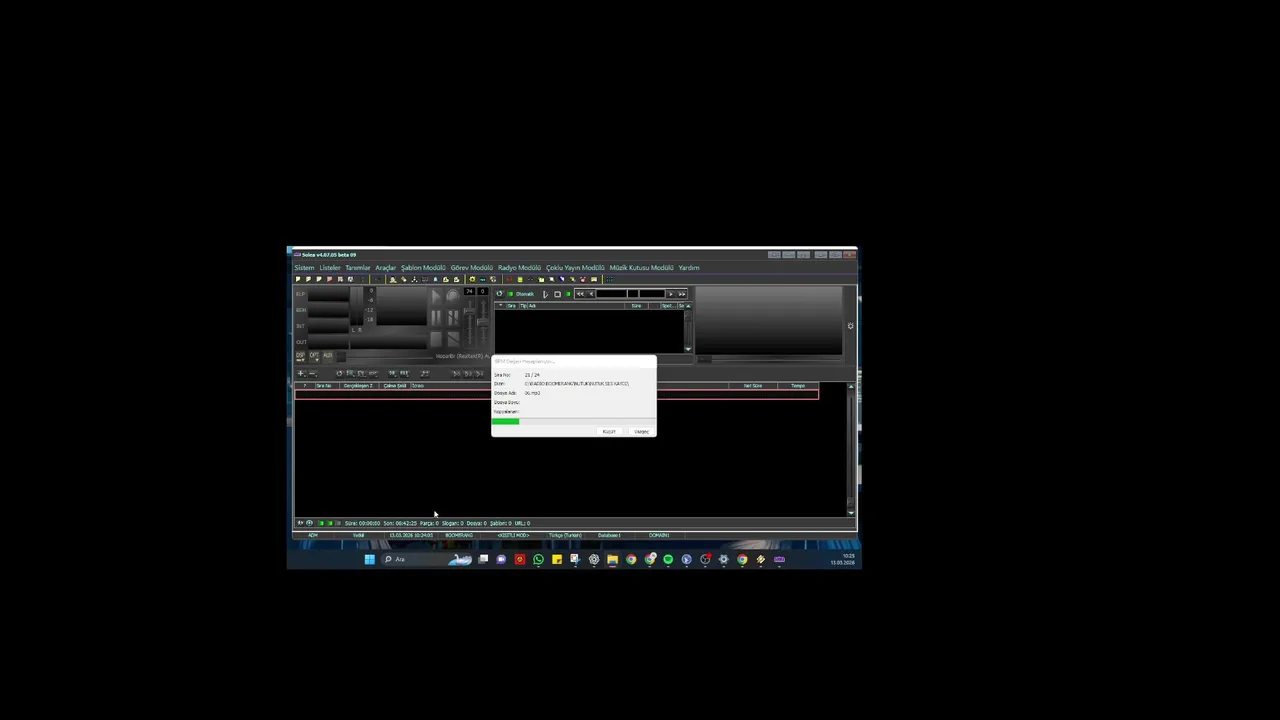This screenshot has width=1280, height=720.
Task: Click the gear icon right of the preview panel
Action: 850,326
